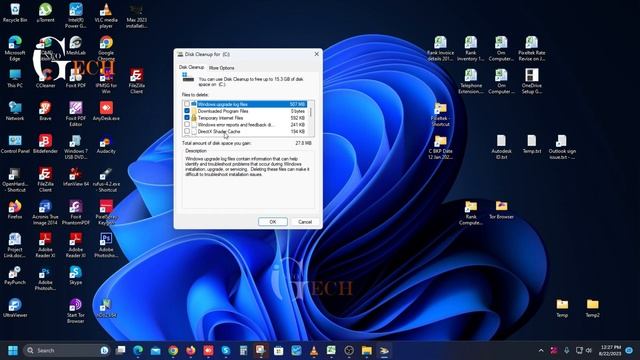Viewport: 640px width, 360px height.
Task: Check the DirectX Shader Cache checkbox
Action: point(187,131)
